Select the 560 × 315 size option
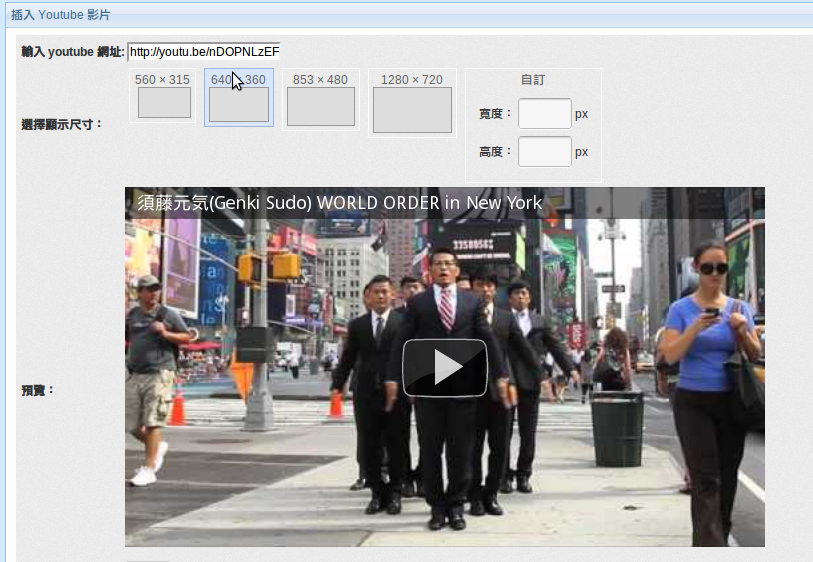This screenshot has width=813, height=562. pos(162,95)
